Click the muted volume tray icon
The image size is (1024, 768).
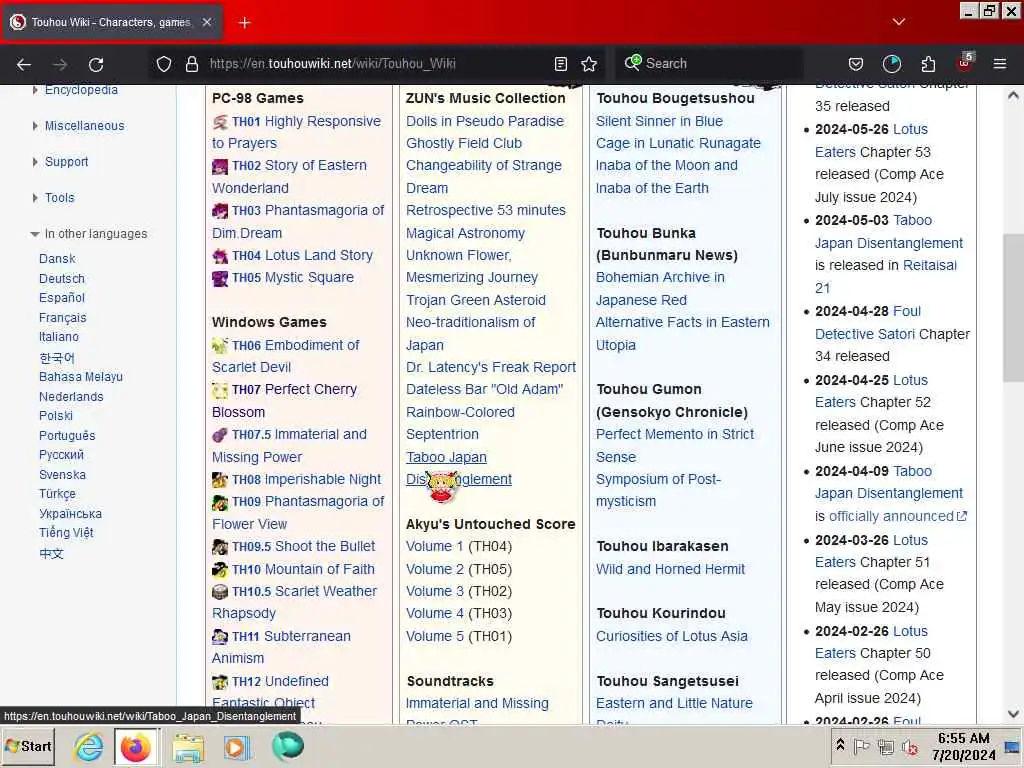click(x=909, y=746)
